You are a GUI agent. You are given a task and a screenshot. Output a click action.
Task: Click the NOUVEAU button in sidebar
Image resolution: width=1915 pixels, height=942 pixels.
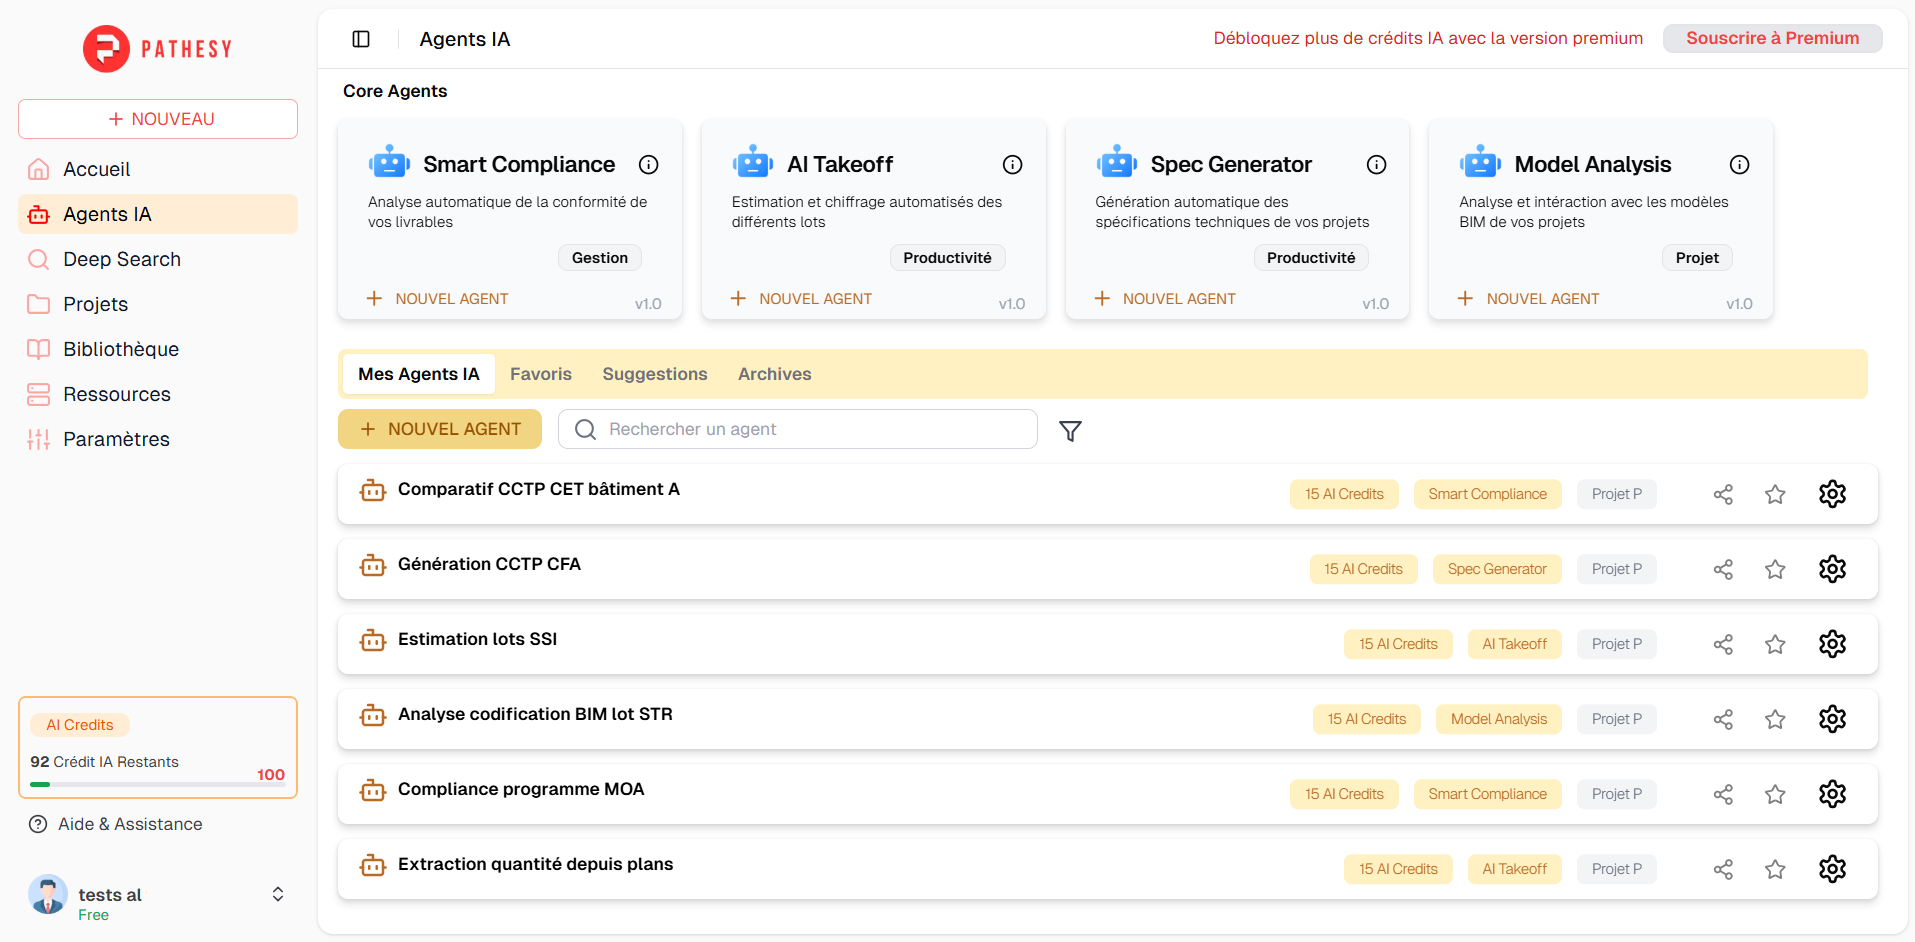click(x=158, y=119)
